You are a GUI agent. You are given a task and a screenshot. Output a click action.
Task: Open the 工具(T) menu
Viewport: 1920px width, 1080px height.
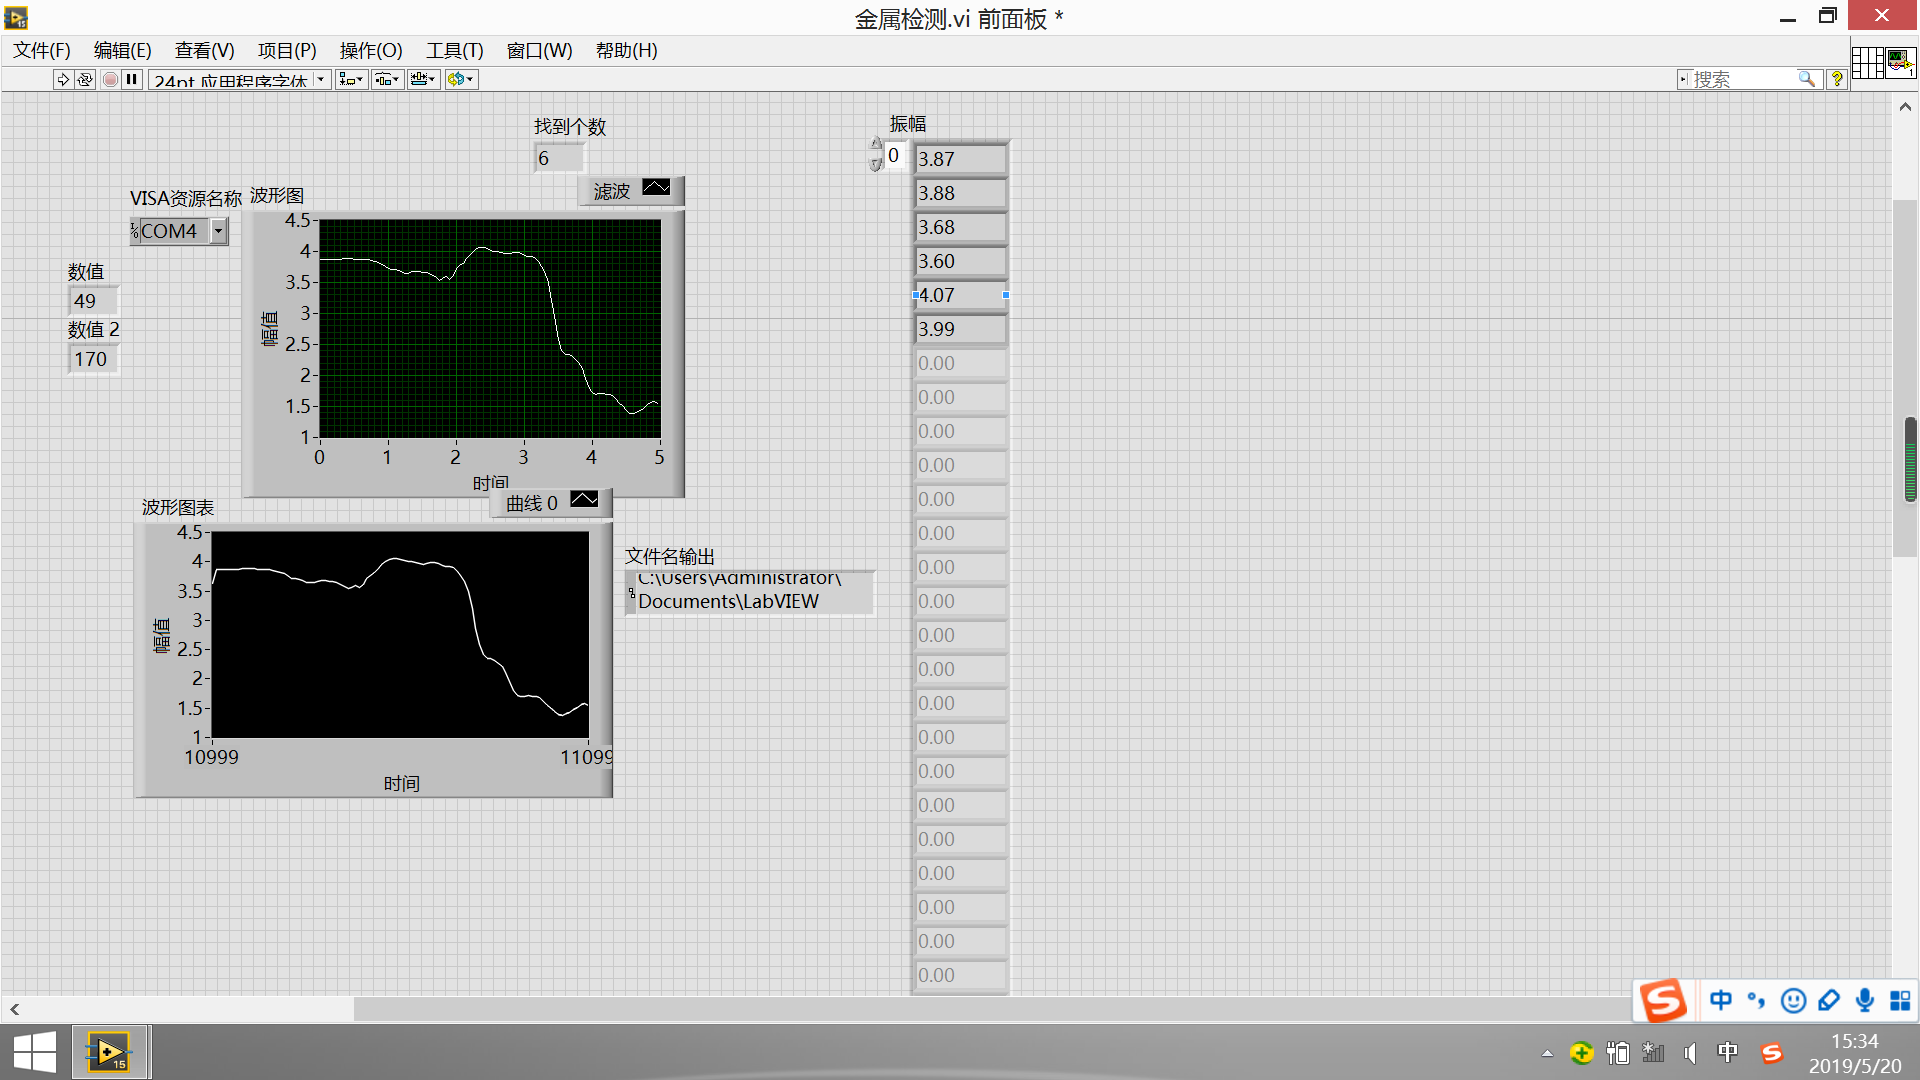pyautogui.click(x=454, y=50)
